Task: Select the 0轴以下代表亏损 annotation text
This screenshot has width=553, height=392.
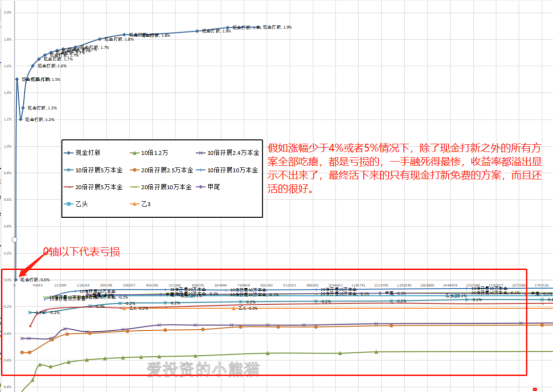Action: pos(81,252)
